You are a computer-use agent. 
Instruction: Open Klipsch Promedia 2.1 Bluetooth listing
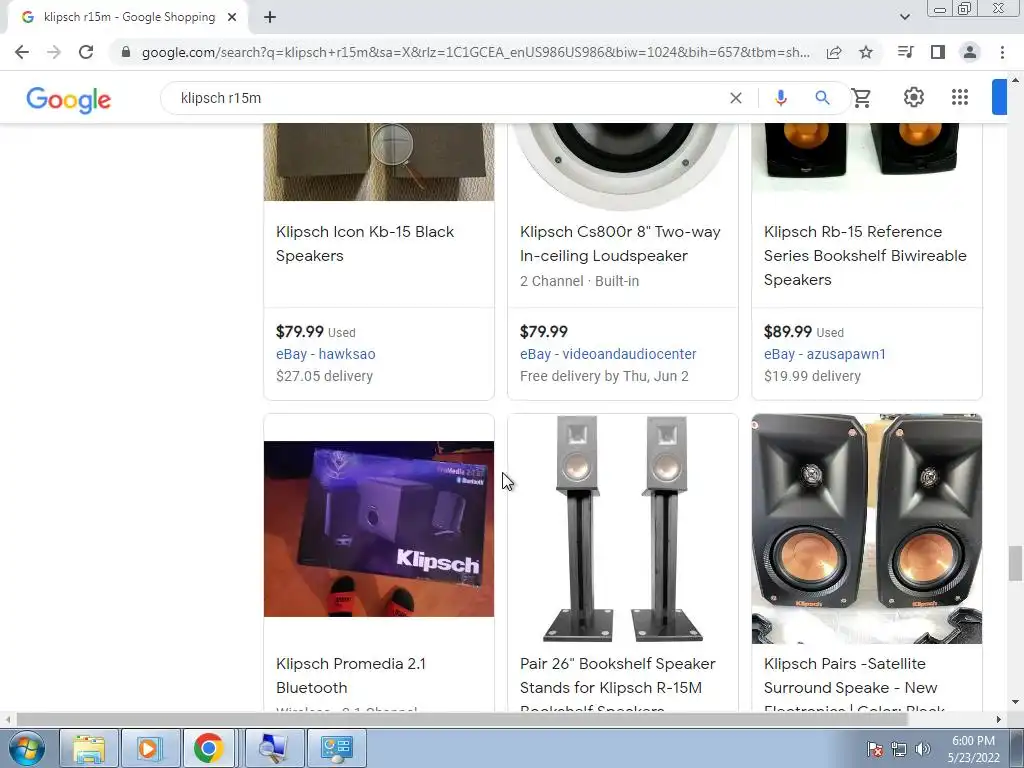(351, 676)
